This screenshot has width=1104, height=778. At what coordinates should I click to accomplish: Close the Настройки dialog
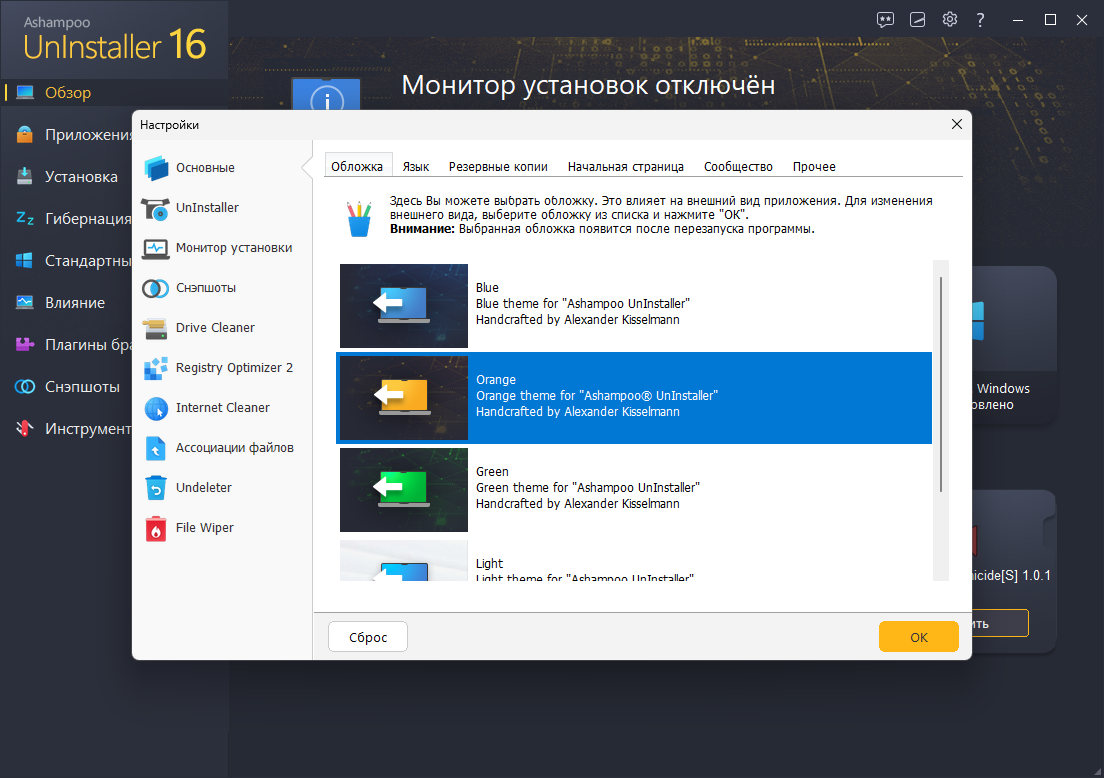tap(957, 125)
